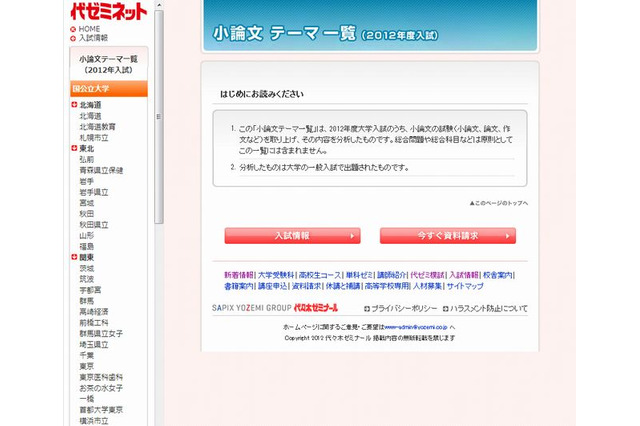The image size is (640, 426).
Task: Select 横浜市立 in the sidebar list
Action: pos(94,421)
